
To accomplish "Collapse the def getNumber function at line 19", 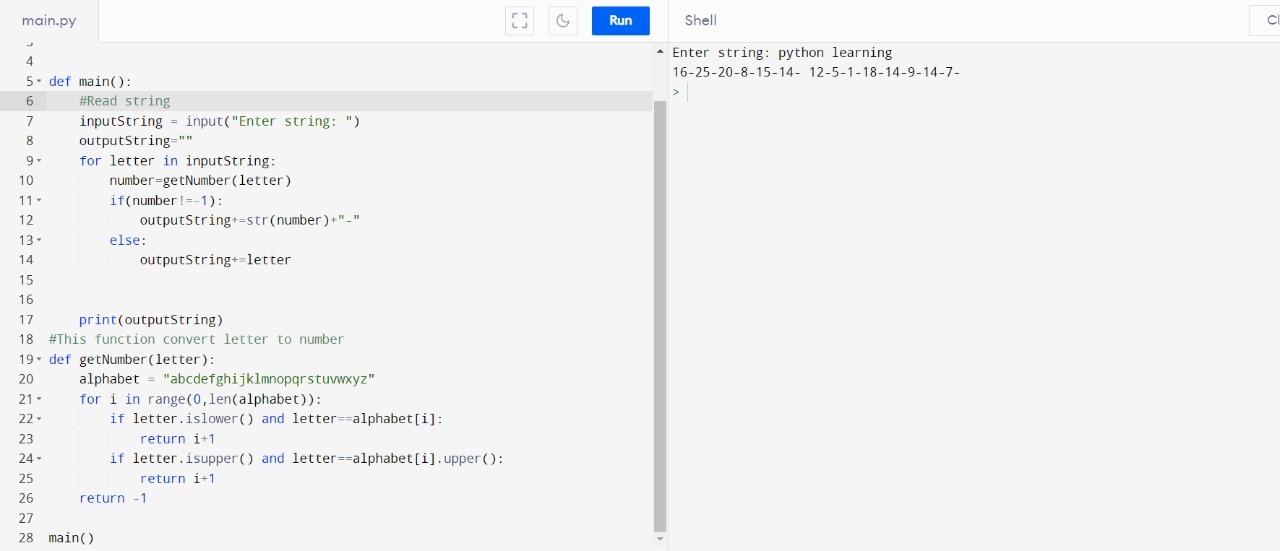I will pos(39,360).
